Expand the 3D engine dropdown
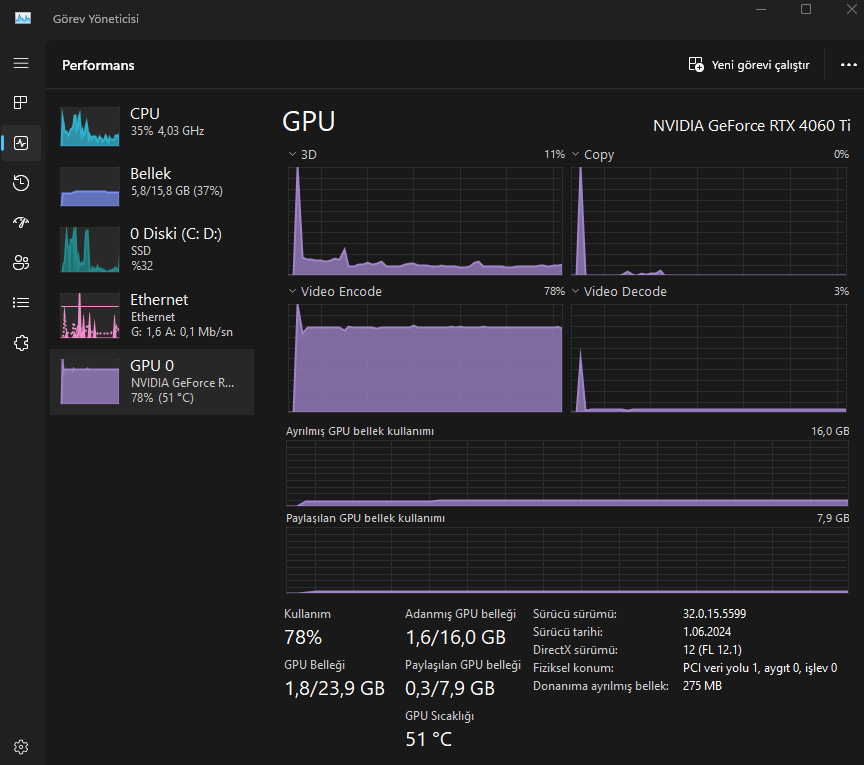Image resolution: width=864 pixels, height=765 pixels. 303,154
